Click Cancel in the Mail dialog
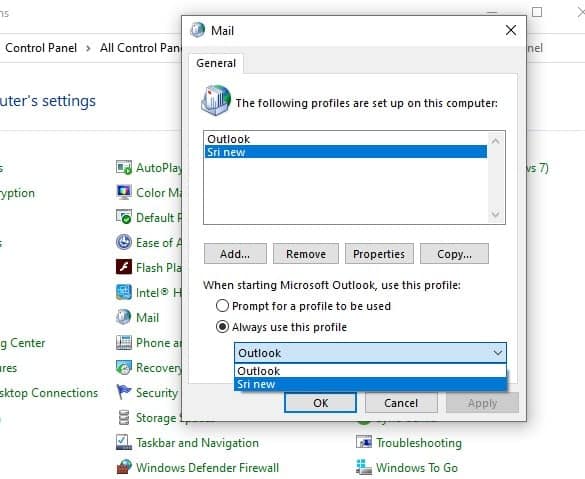 tap(401, 403)
